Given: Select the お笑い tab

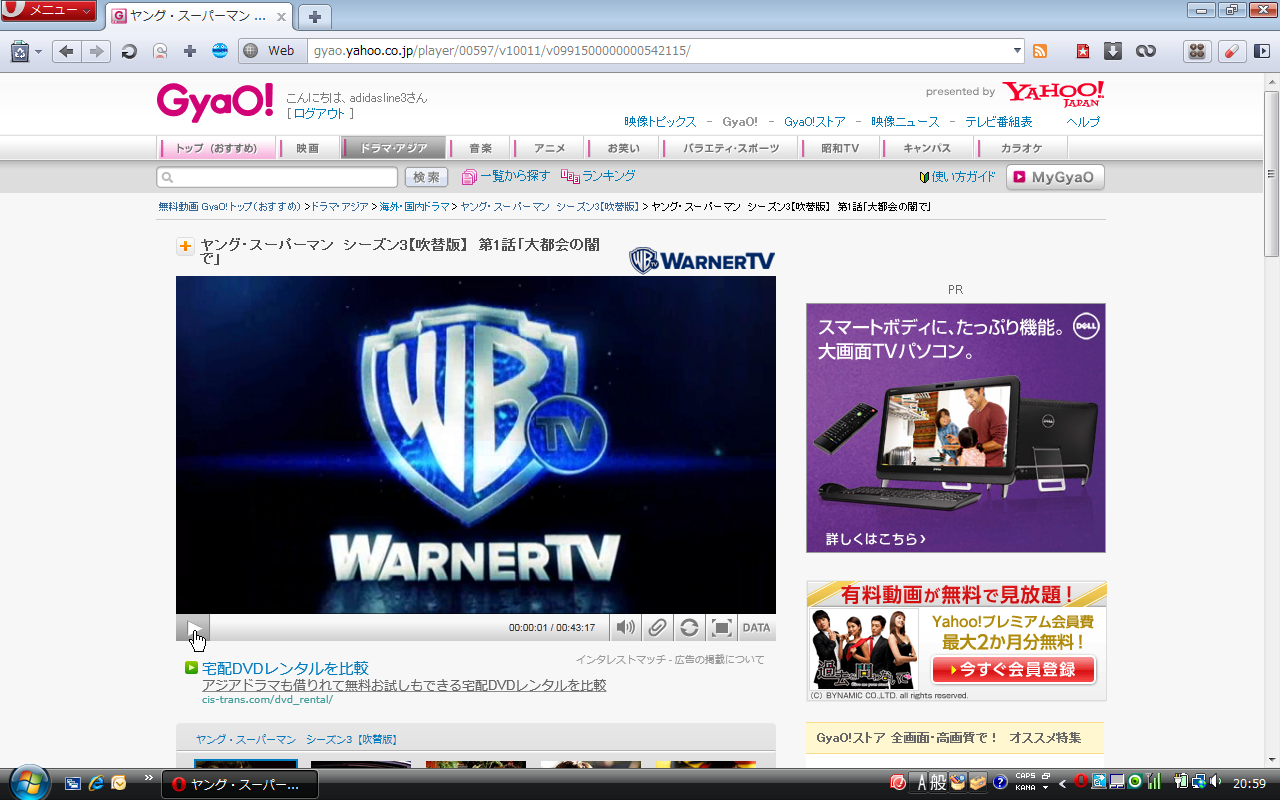Looking at the screenshot, I should pyautogui.click(x=623, y=148).
